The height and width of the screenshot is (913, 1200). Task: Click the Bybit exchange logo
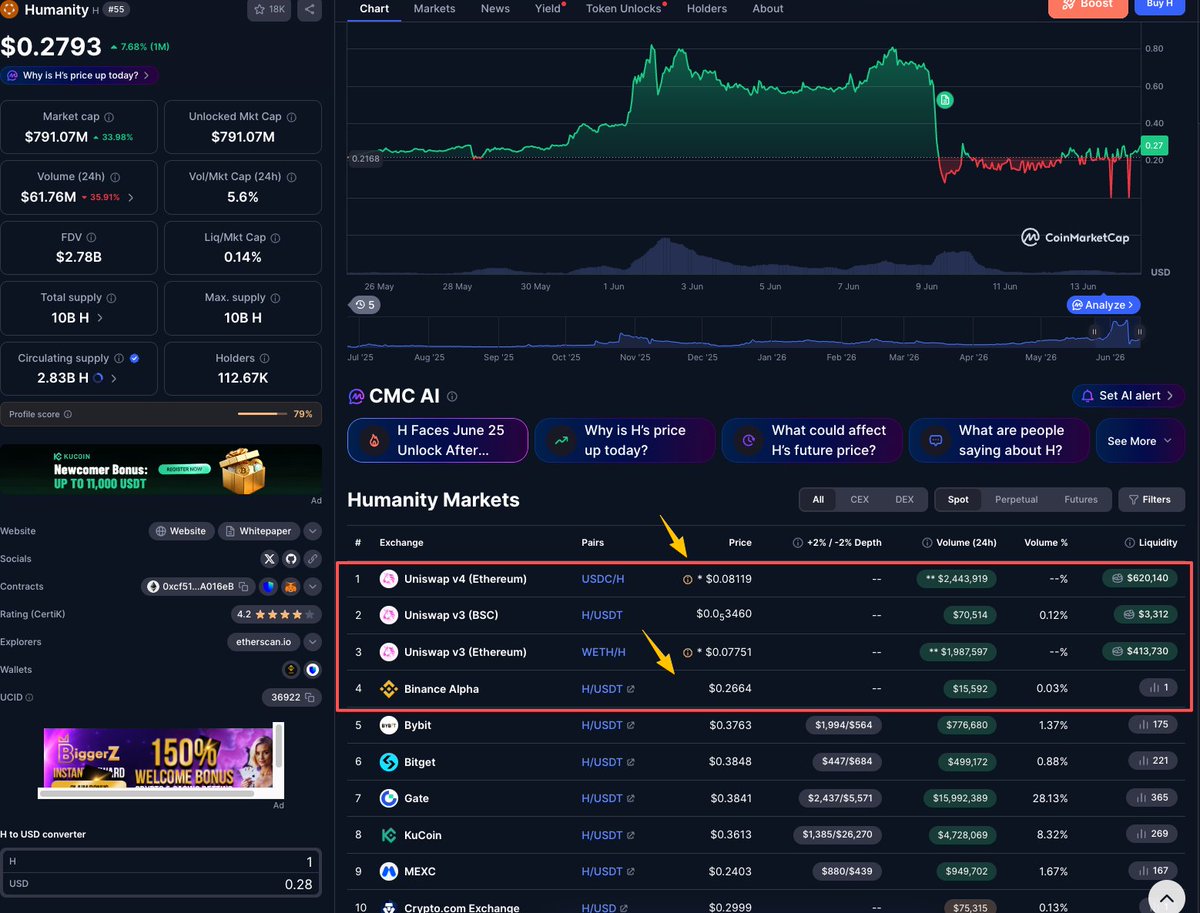pyautogui.click(x=389, y=725)
